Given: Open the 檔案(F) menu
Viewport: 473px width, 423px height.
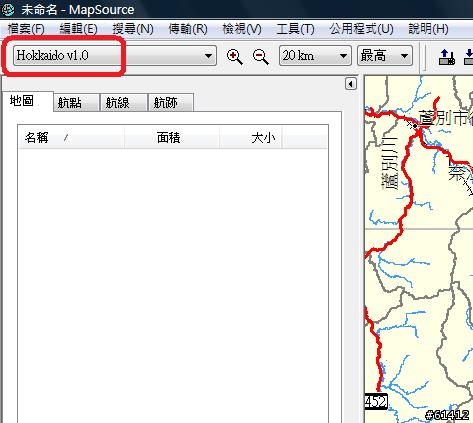Looking at the screenshot, I should click(26, 29).
